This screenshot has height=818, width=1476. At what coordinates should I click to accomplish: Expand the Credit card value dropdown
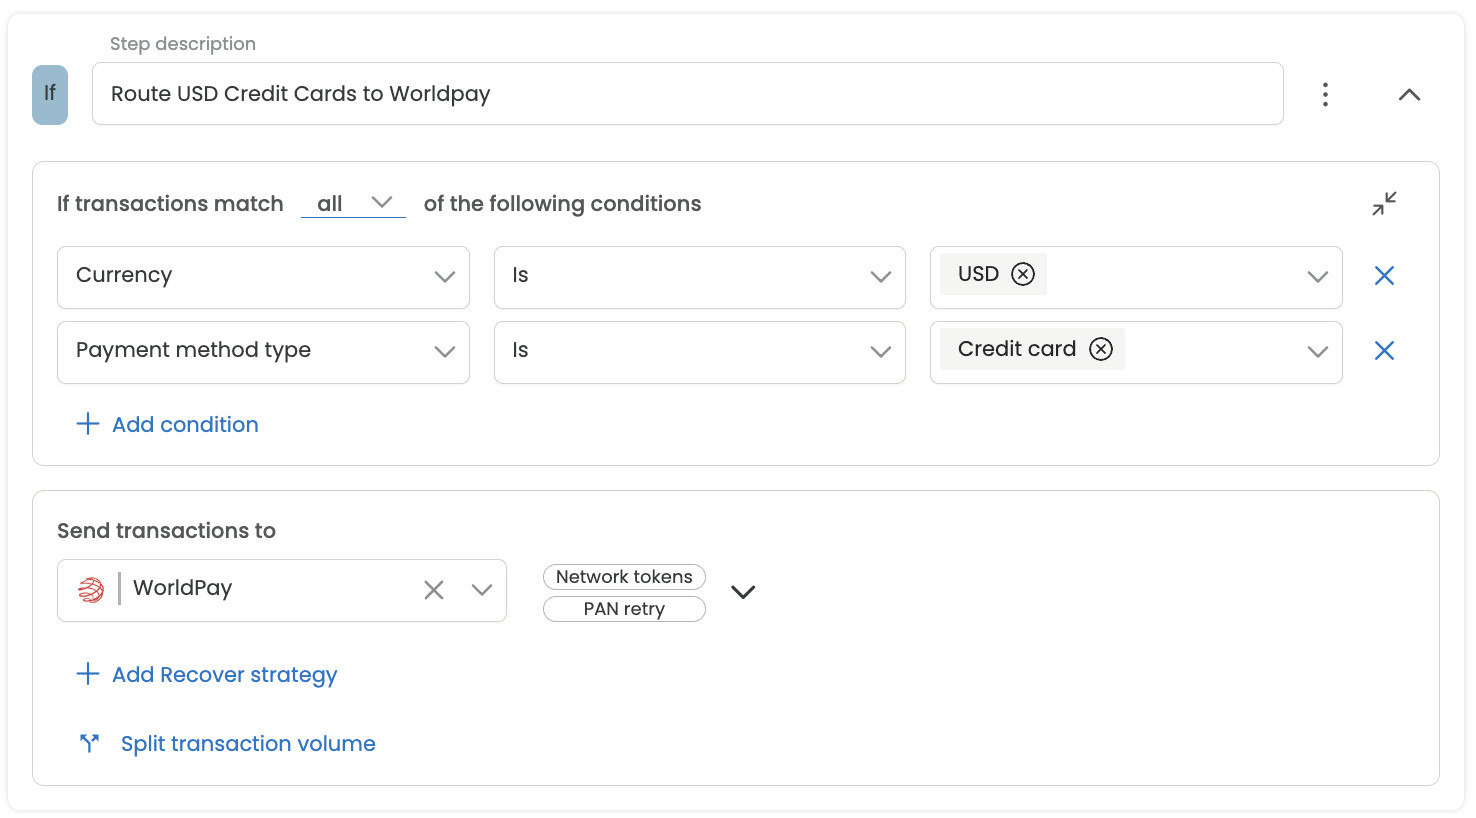pyautogui.click(x=1317, y=352)
